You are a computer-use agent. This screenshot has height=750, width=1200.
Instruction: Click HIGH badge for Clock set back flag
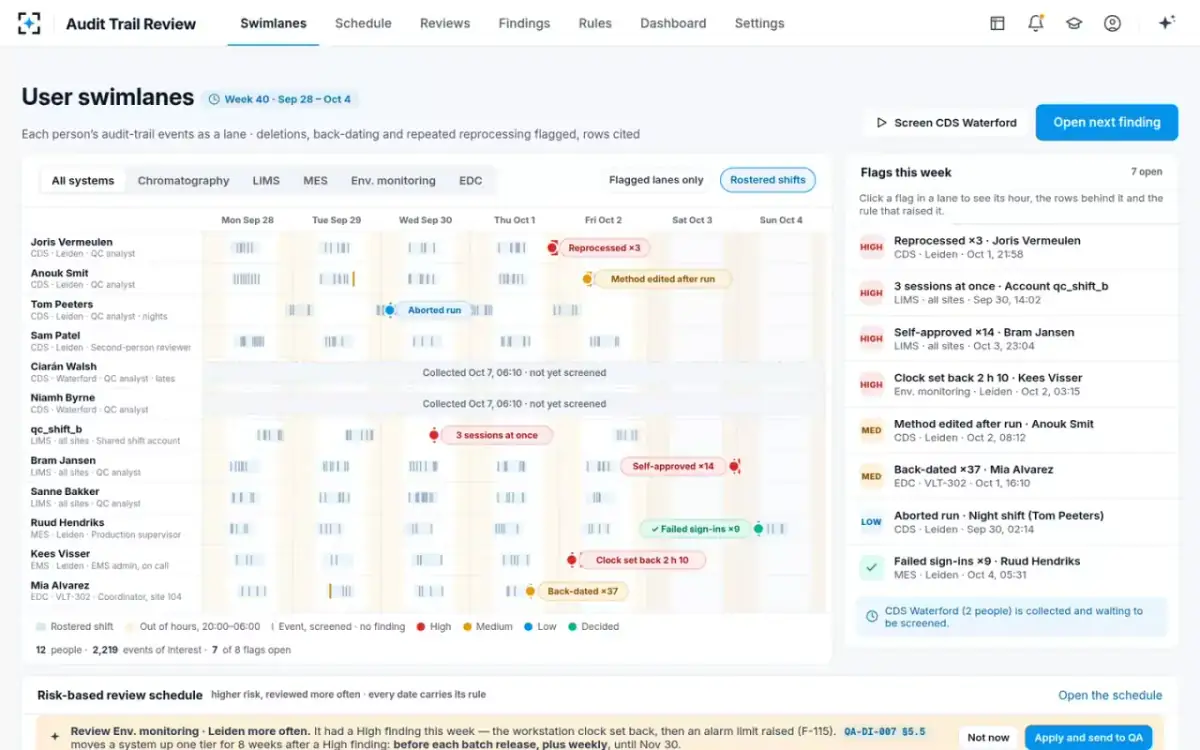(871, 385)
